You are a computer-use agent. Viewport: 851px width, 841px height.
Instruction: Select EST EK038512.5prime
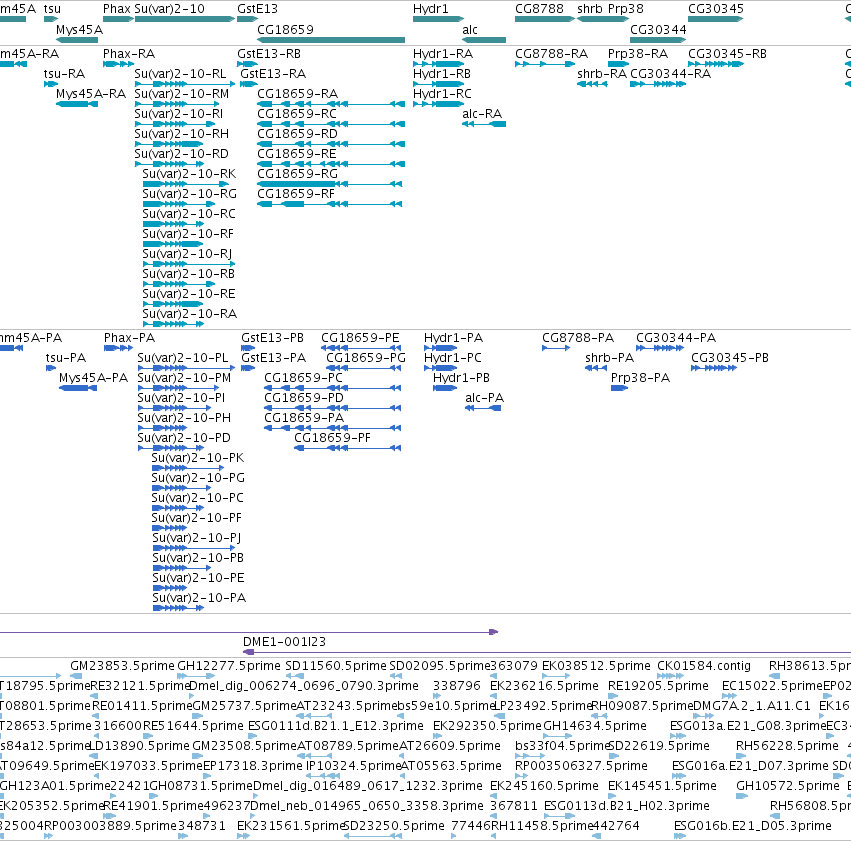pos(596,666)
